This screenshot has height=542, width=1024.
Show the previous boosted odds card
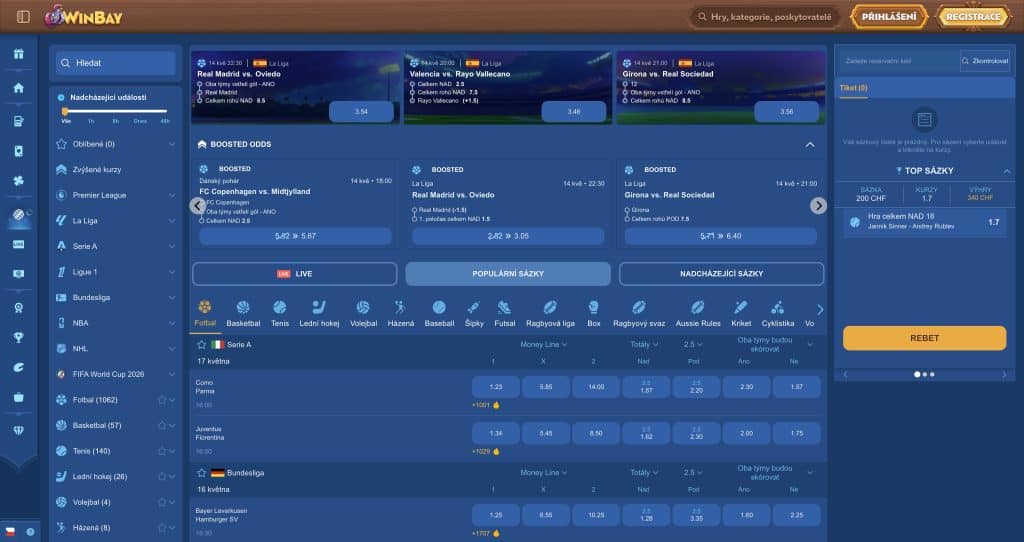[197, 206]
